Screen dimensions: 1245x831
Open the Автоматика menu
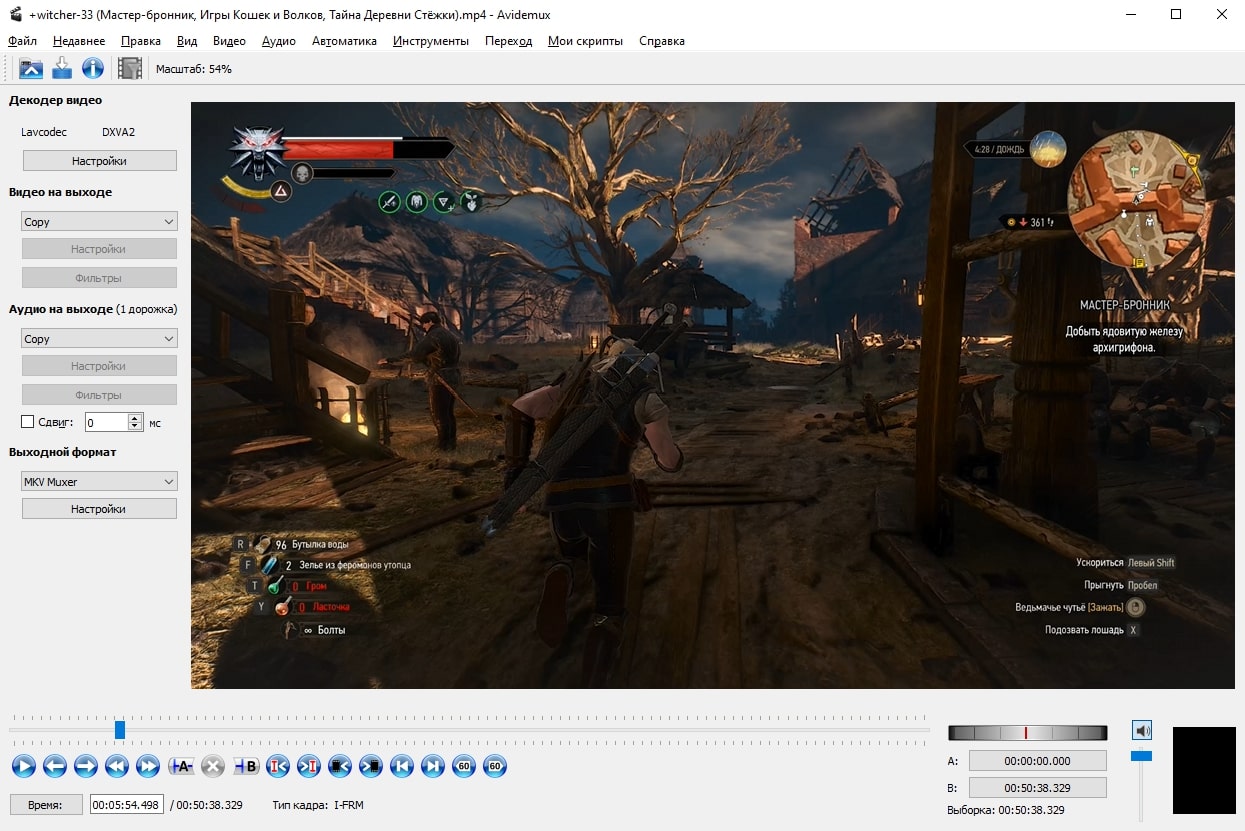[345, 41]
